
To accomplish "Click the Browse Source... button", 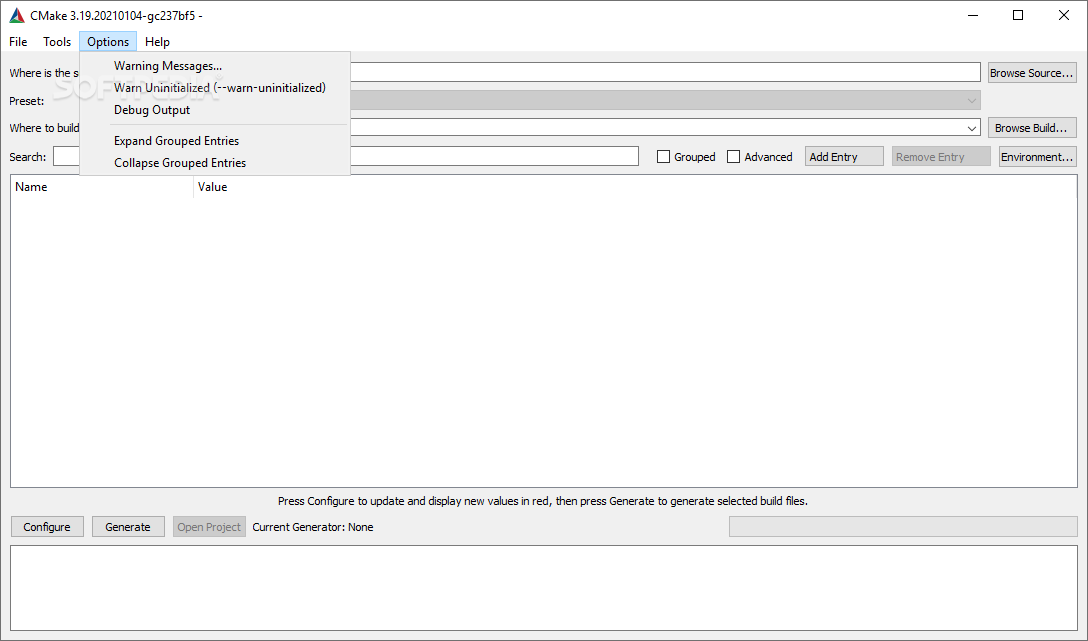I will (1032, 73).
